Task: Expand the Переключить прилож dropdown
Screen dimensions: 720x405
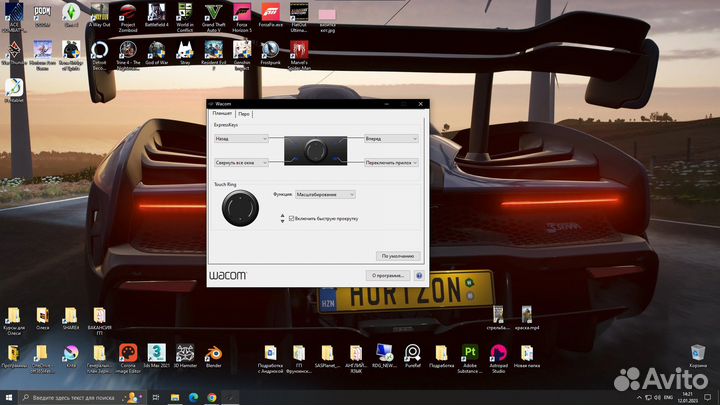Action: pyautogui.click(x=391, y=163)
